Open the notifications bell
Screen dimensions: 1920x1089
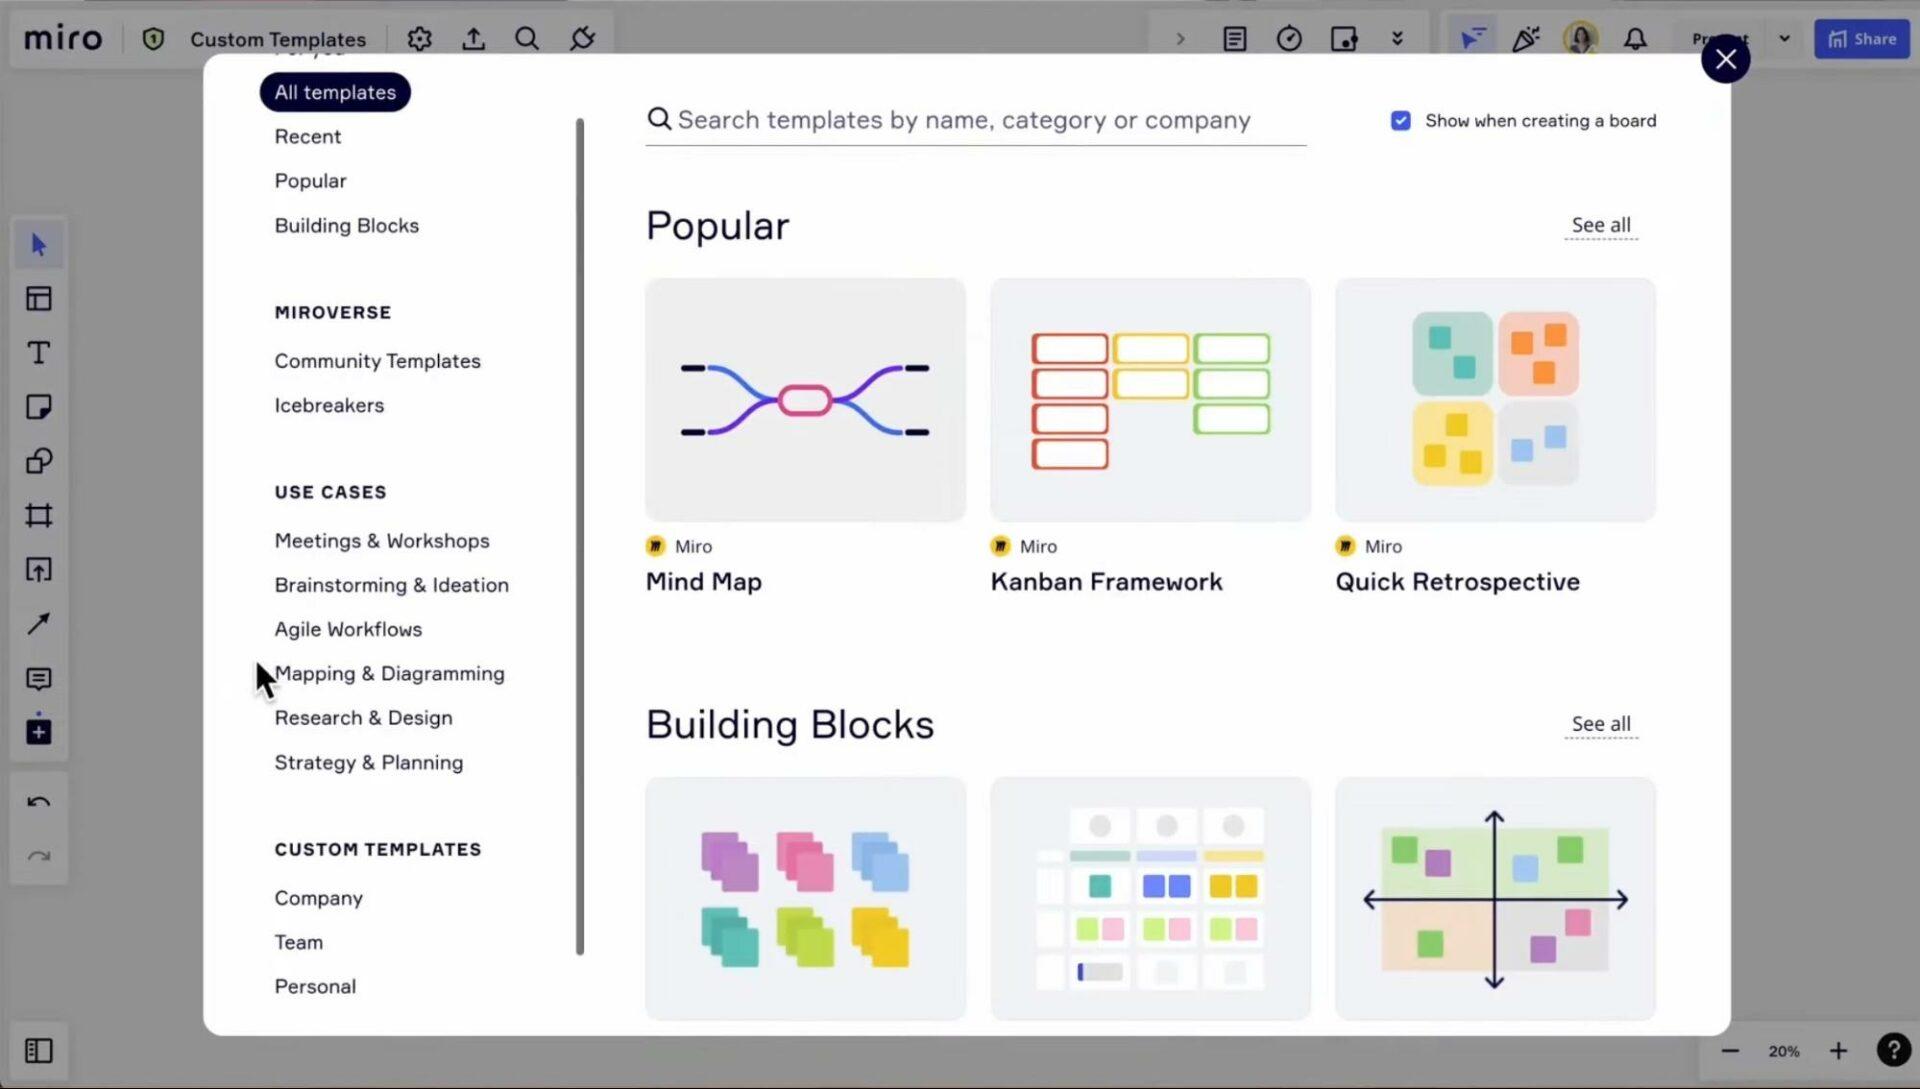pyautogui.click(x=1634, y=39)
